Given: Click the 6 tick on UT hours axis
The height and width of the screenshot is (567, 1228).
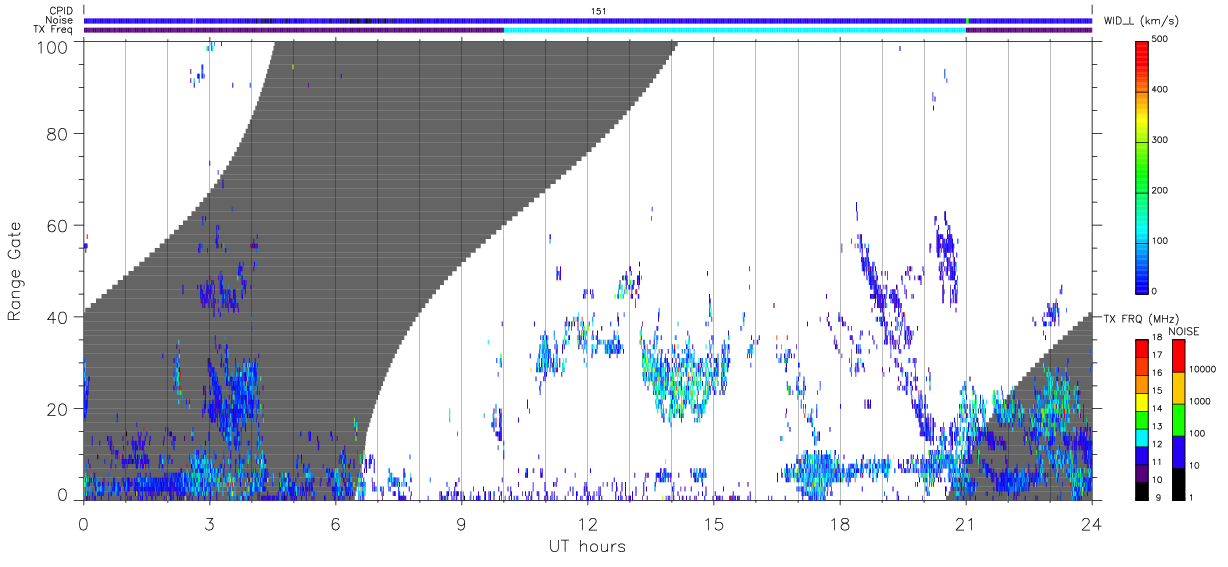Looking at the screenshot, I should [x=335, y=523].
